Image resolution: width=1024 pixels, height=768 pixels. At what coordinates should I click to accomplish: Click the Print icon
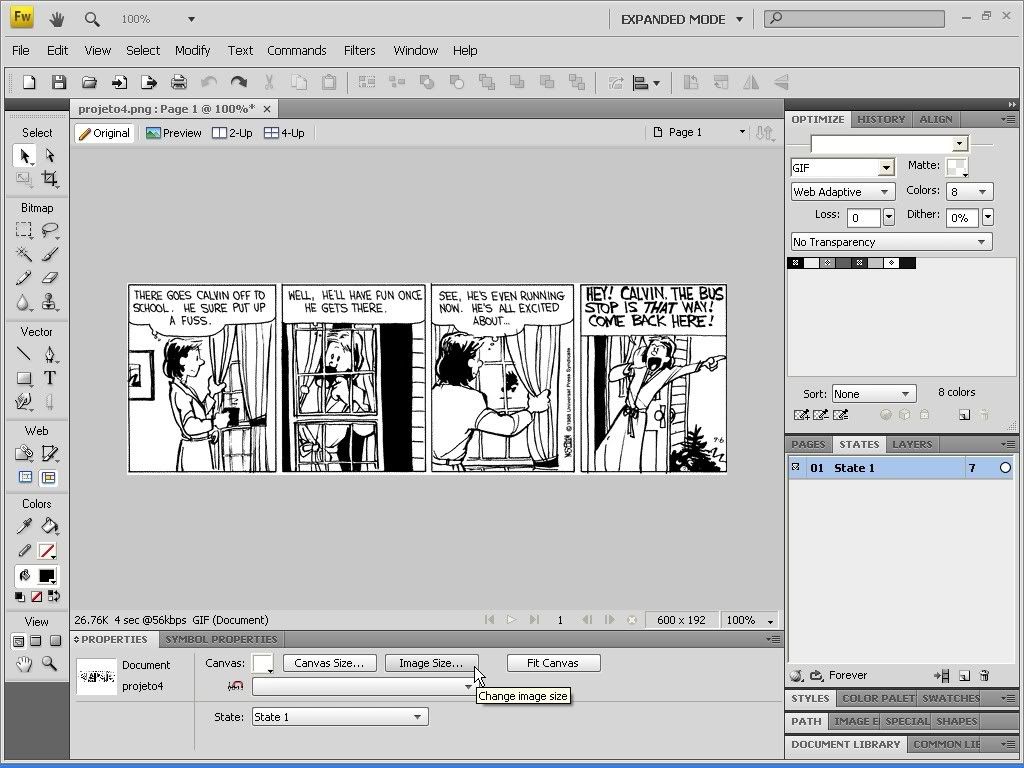[x=178, y=82]
